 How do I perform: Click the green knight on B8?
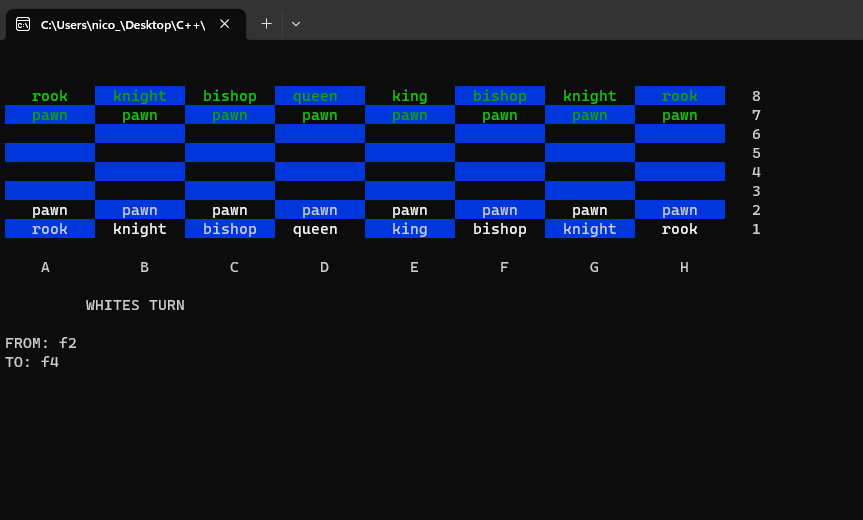140,96
